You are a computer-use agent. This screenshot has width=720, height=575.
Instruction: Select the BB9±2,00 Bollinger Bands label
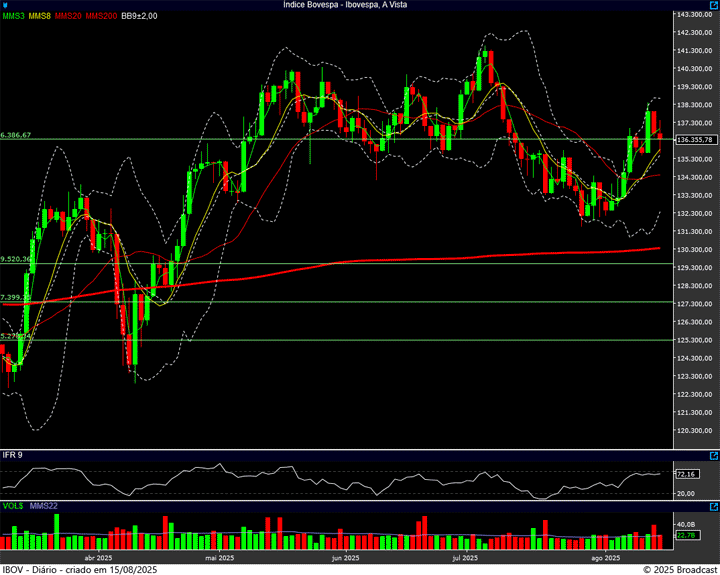(x=139, y=16)
